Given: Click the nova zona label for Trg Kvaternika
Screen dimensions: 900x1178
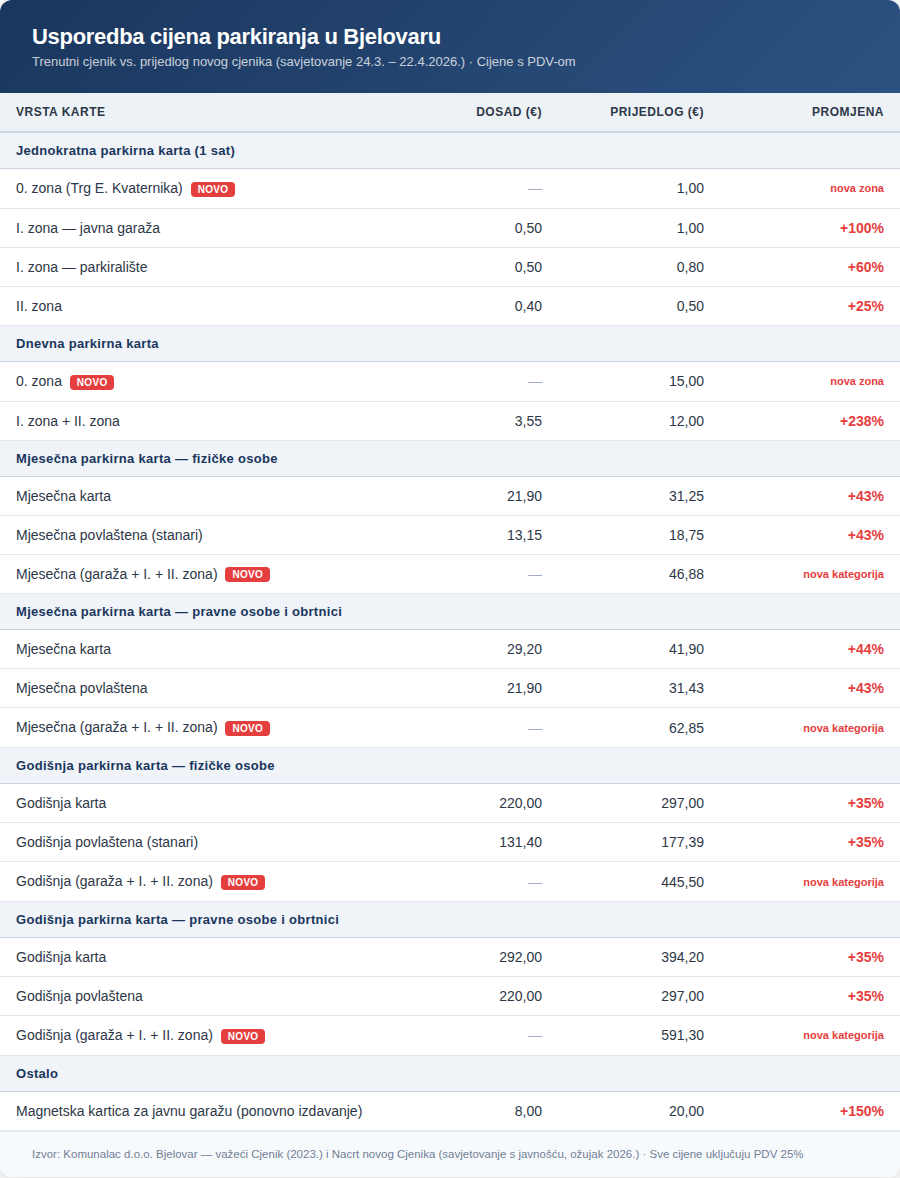Looking at the screenshot, I should pos(856,189).
